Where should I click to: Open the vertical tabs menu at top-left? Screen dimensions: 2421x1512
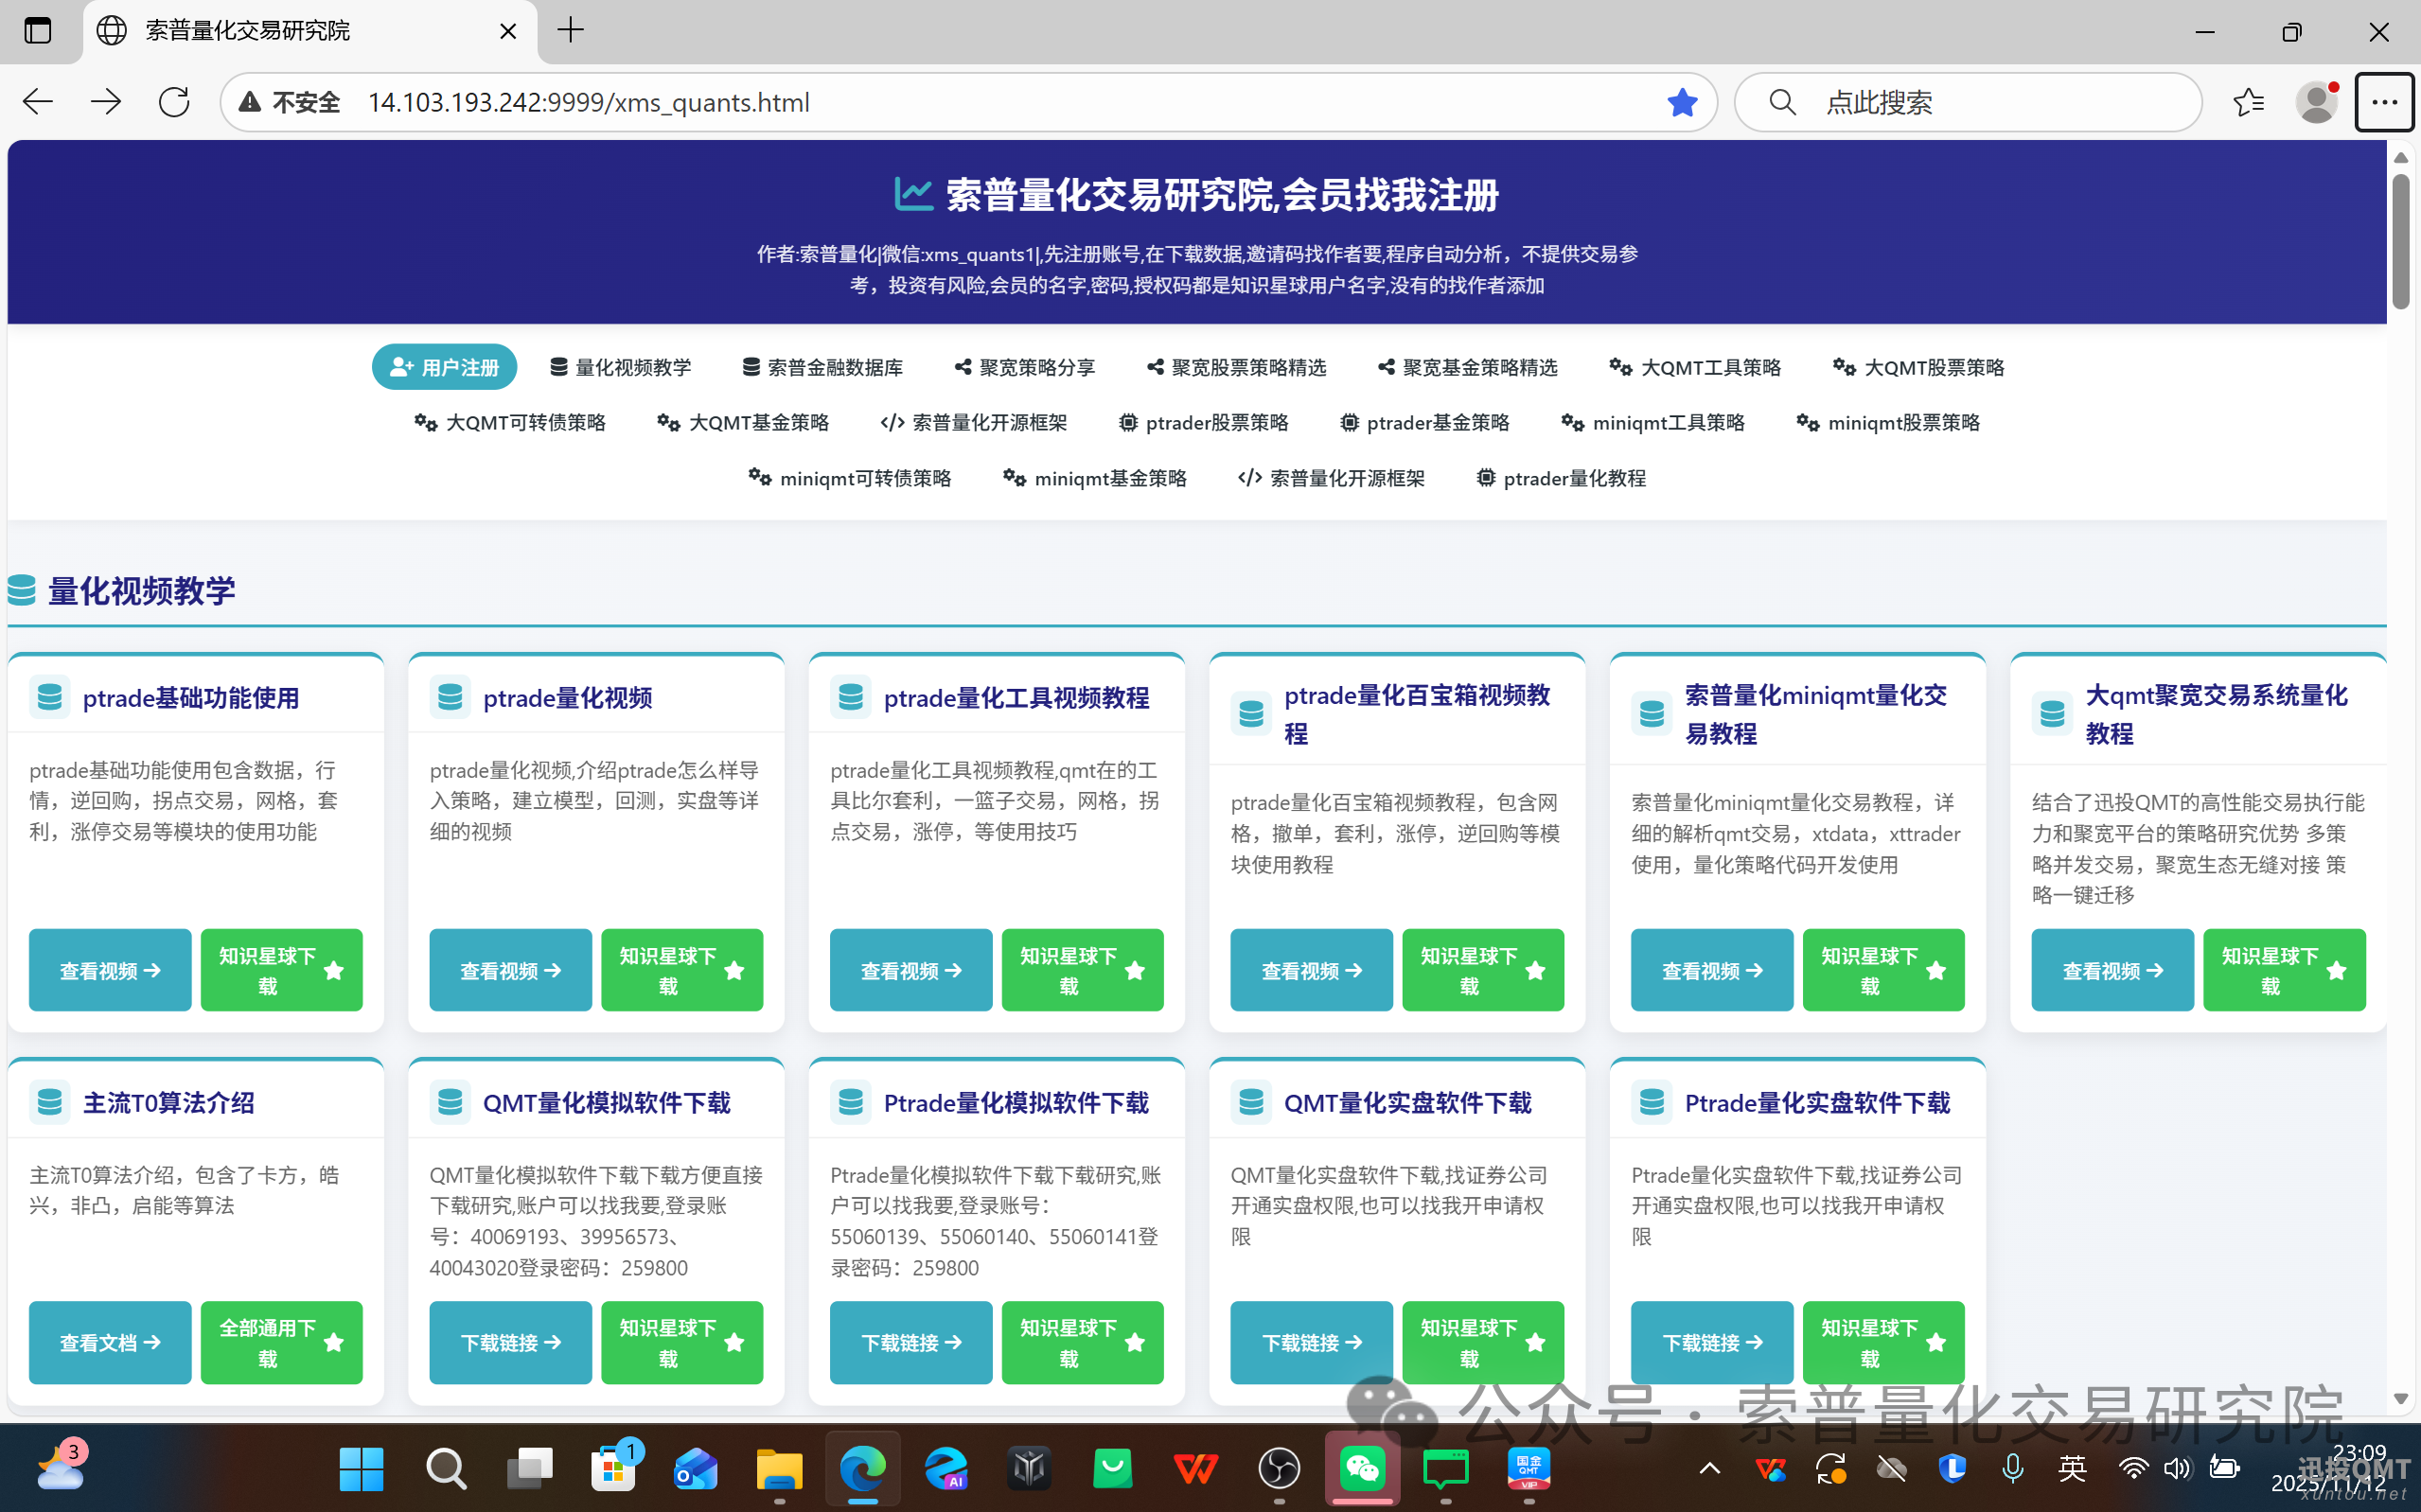(38, 30)
